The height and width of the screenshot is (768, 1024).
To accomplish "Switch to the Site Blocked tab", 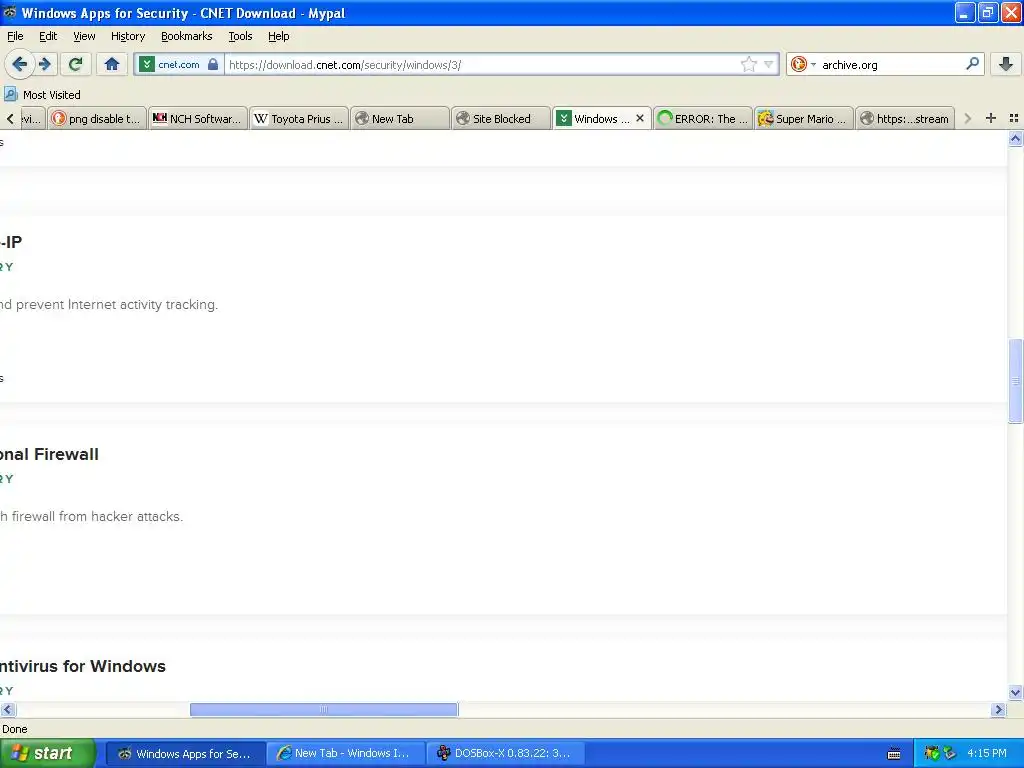I will point(502,118).
